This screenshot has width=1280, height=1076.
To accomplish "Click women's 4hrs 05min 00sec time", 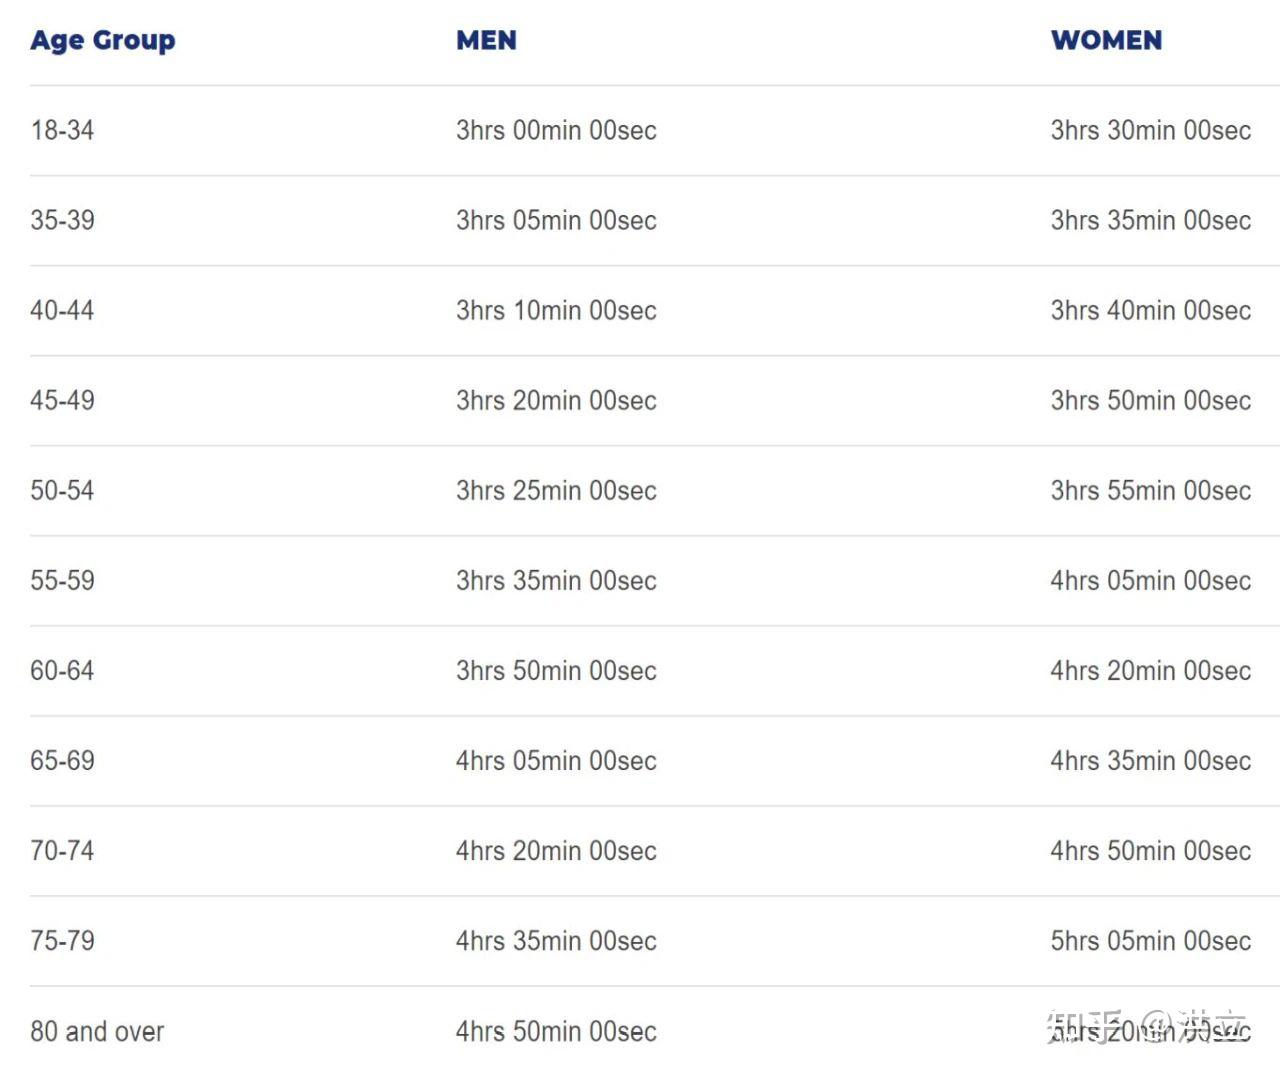I will click(1150, 580).
